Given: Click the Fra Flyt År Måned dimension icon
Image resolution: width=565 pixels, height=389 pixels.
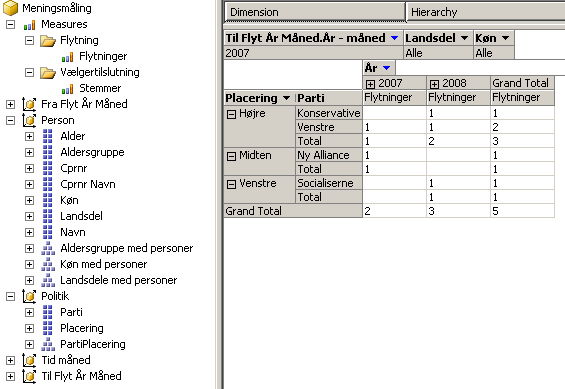Looking at the screenshot, I should click(x=29, y=104).
